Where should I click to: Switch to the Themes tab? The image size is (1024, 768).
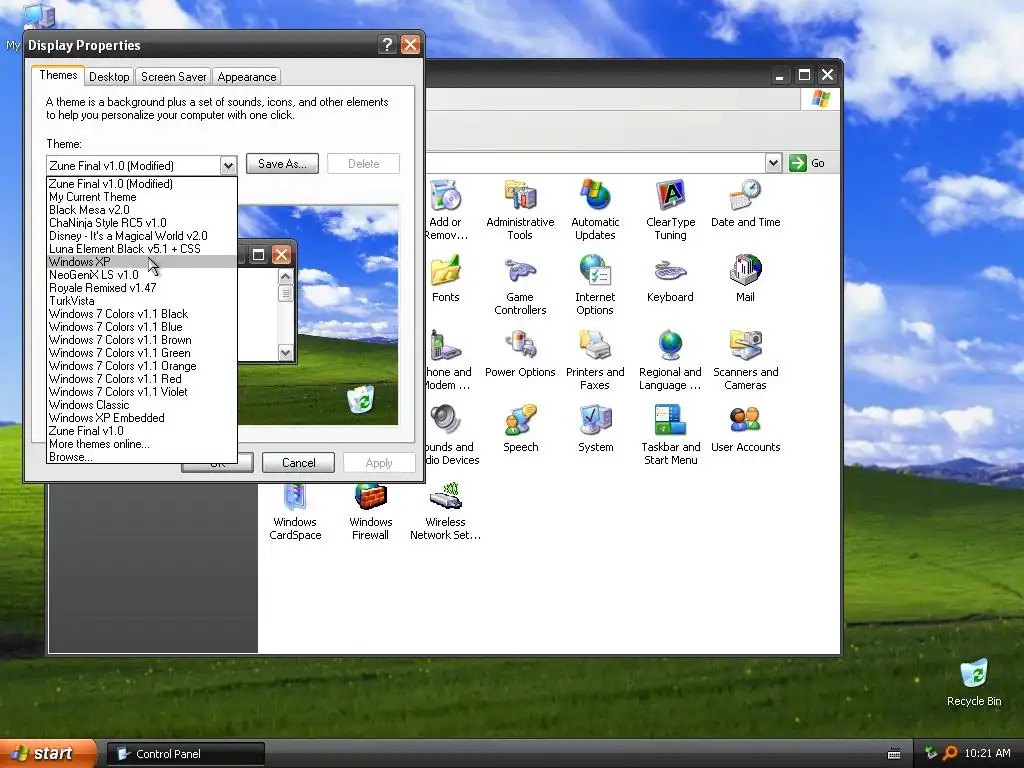58,75
